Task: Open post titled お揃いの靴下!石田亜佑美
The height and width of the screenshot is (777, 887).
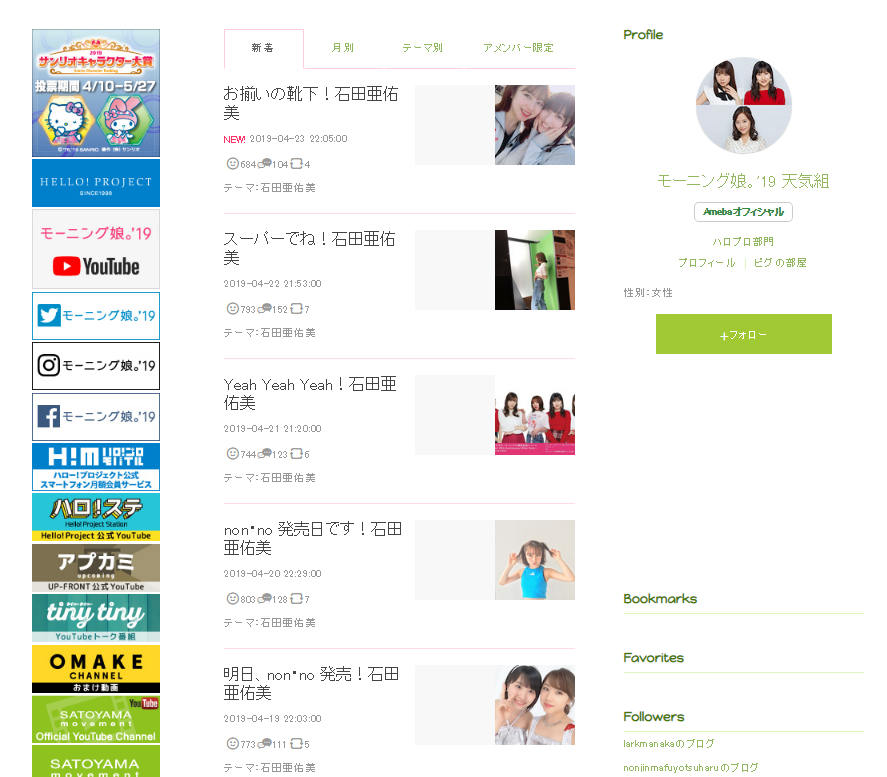Action: pos(311,103)
